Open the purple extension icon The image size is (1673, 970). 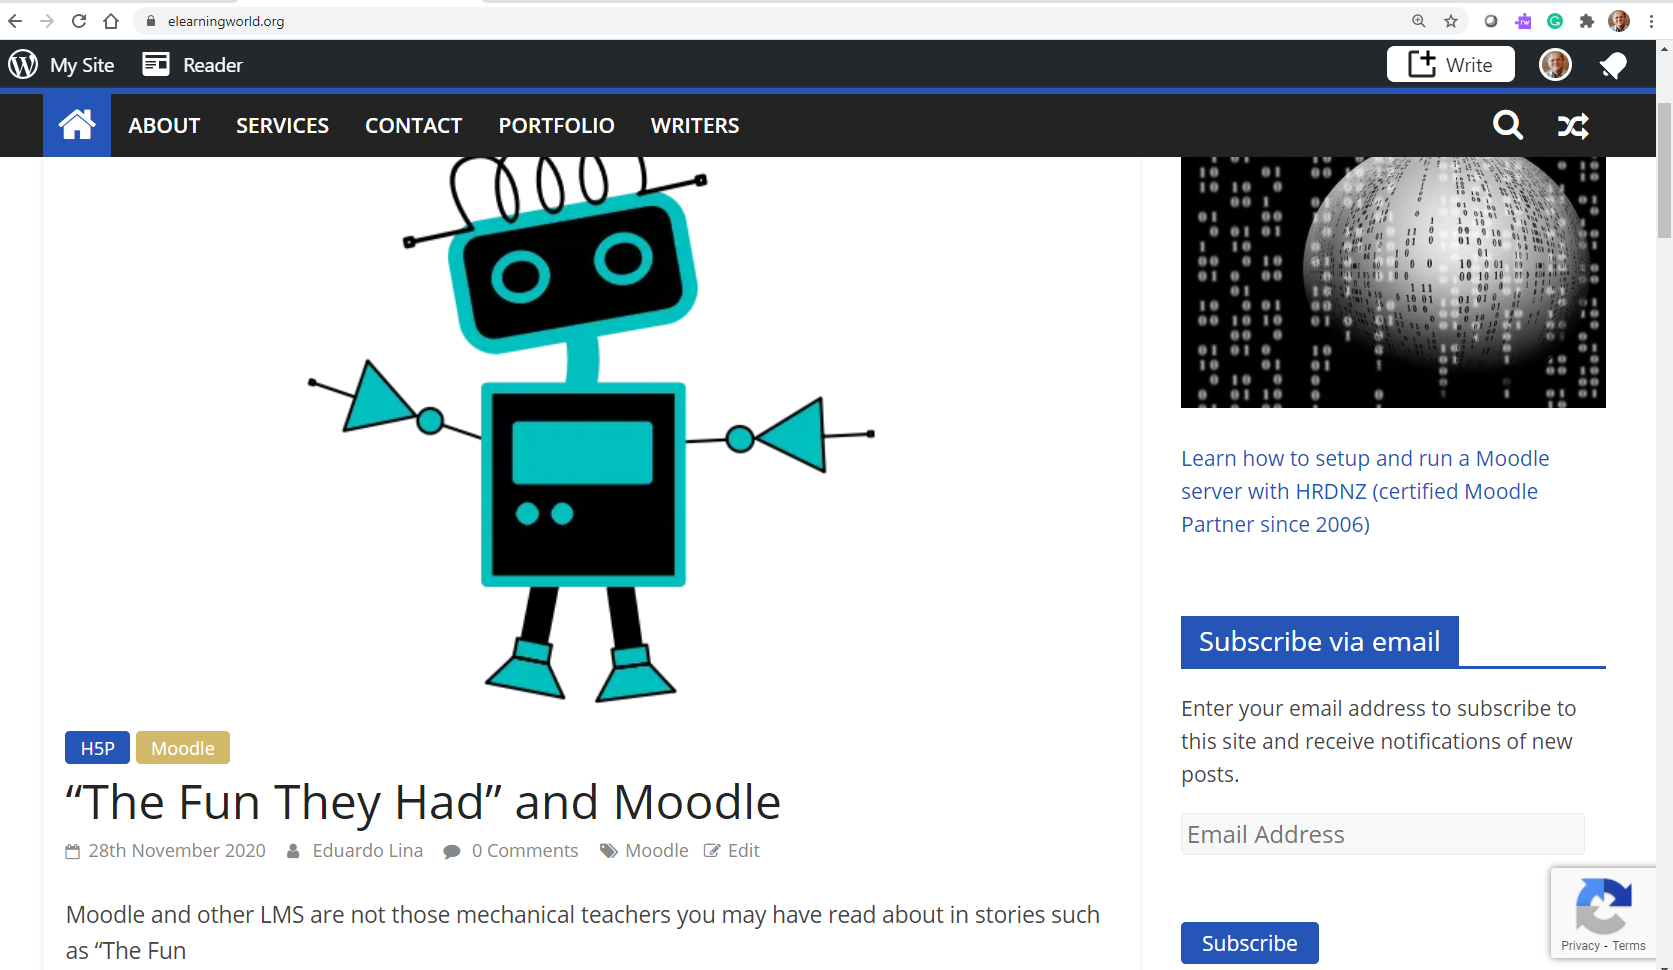click(x=1523, y=21)
